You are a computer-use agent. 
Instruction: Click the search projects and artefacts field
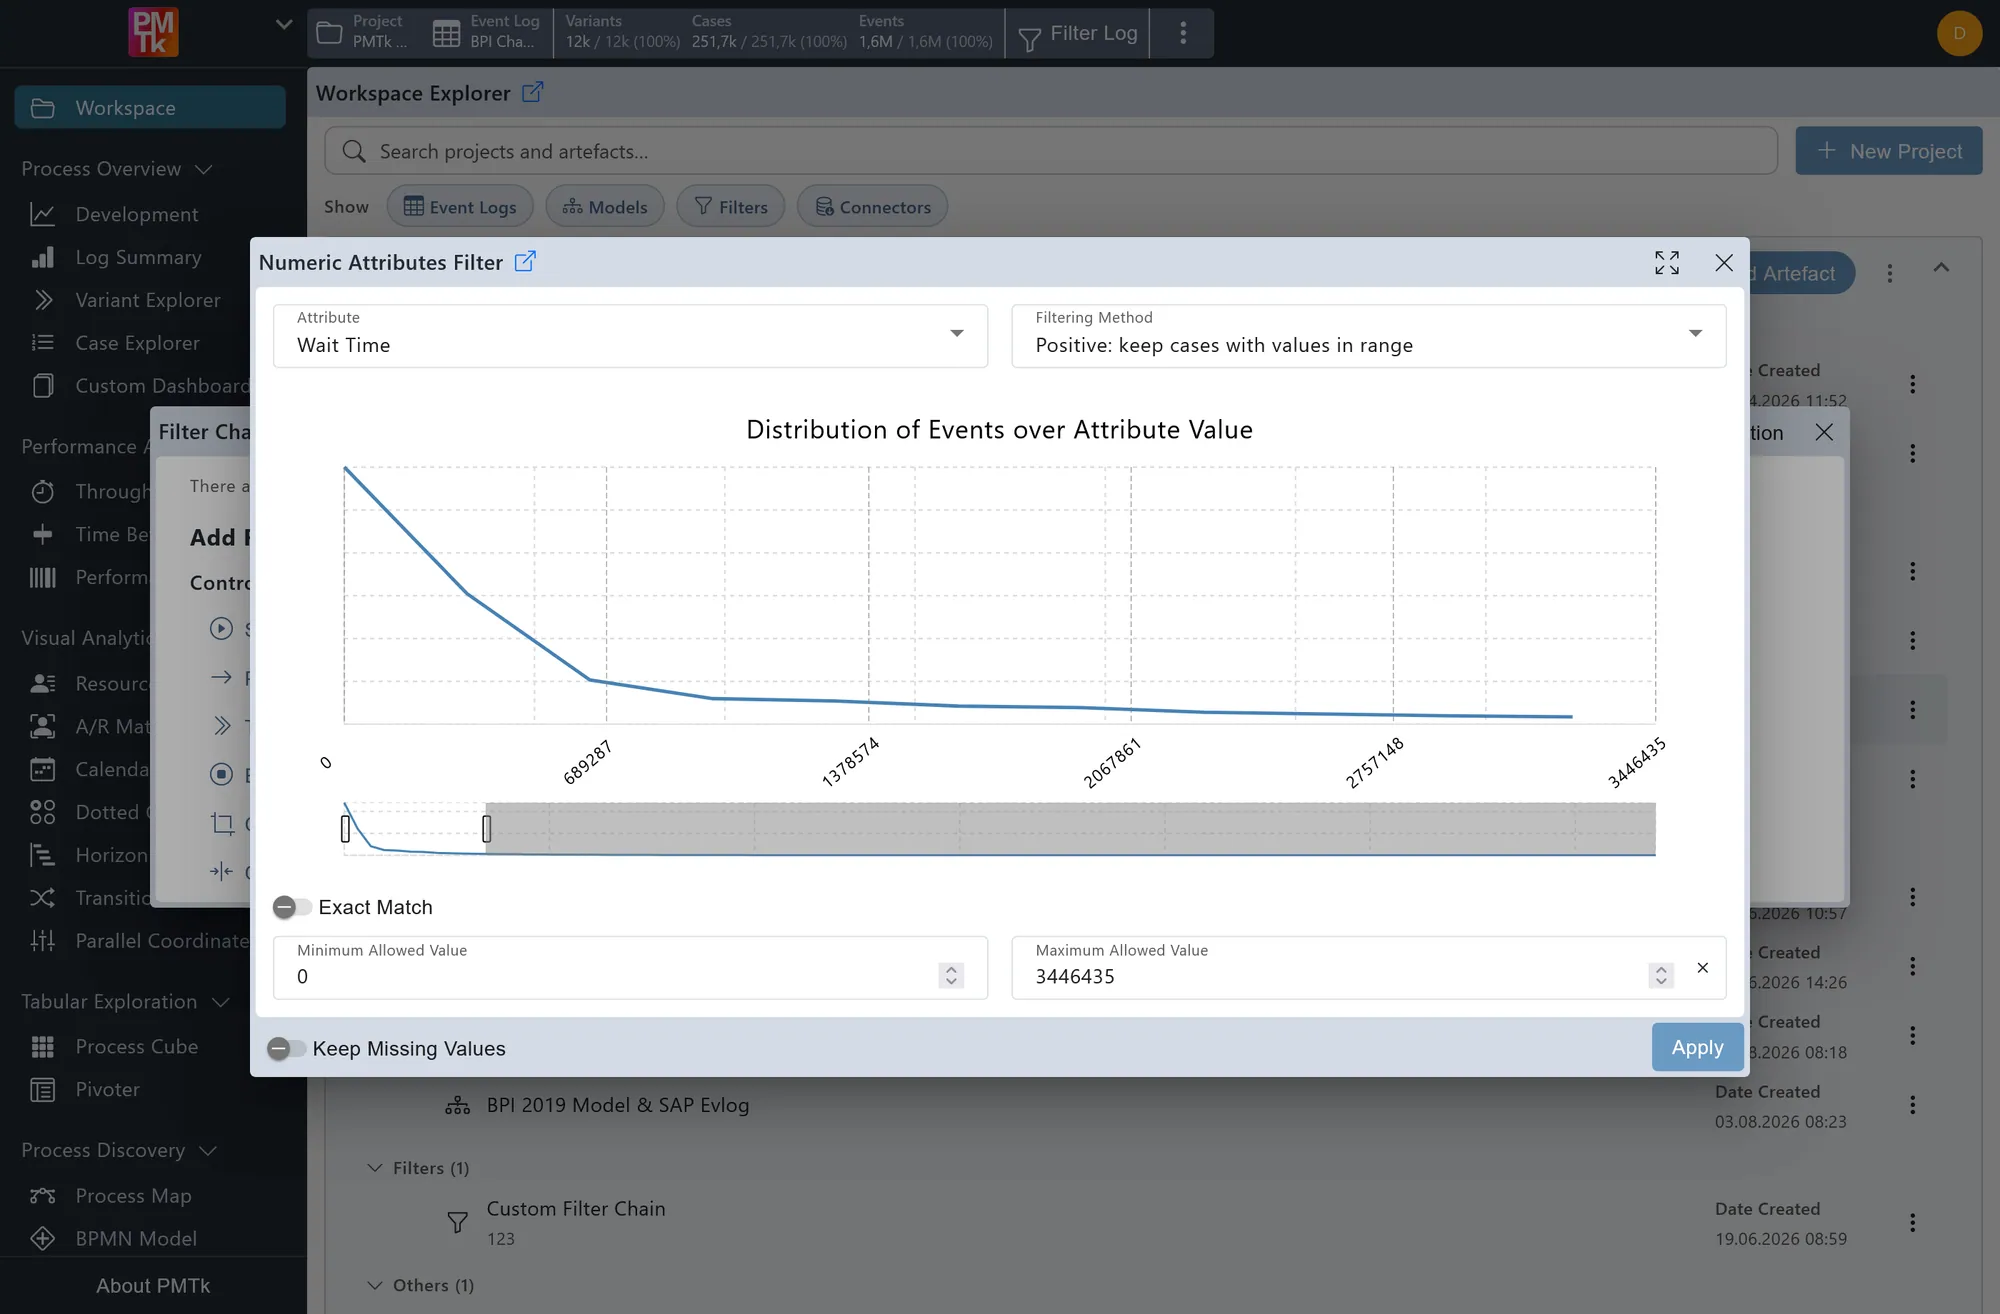click(1050, 151)
